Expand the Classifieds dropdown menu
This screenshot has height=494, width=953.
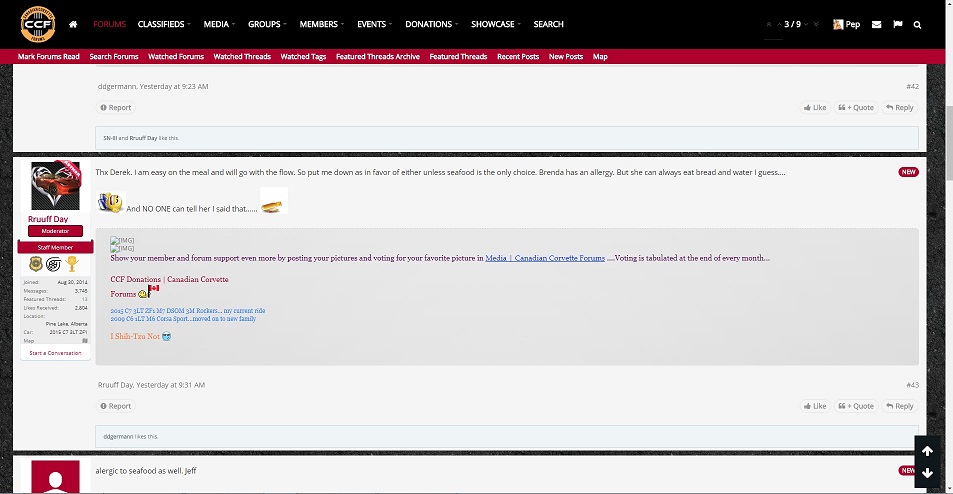pyautogui.click(x=163, y=24)
